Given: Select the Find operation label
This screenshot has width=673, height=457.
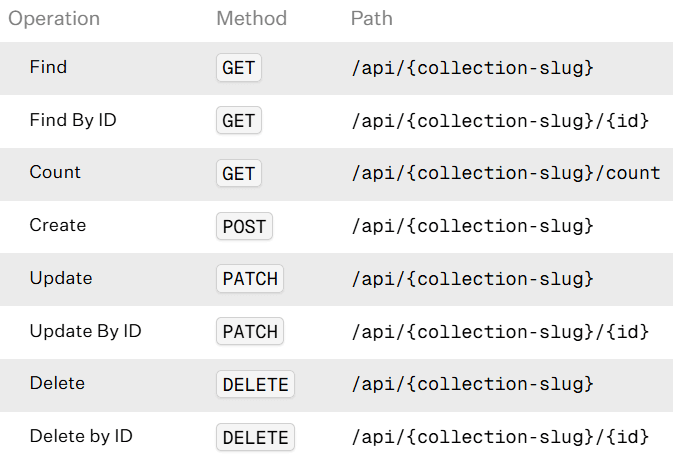Looking at the screenshot, I should tap(48, 67).
